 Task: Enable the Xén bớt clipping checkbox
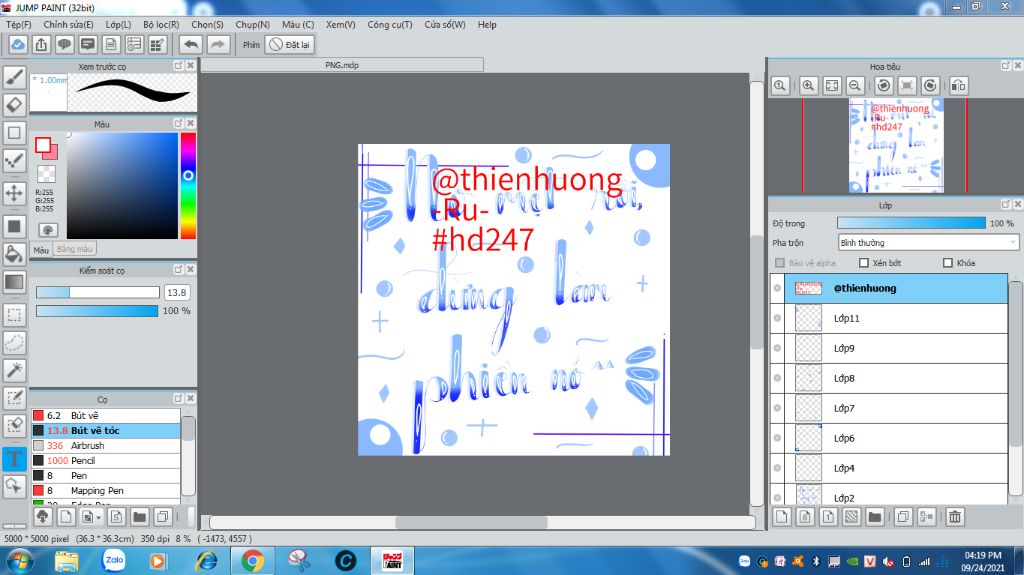pyautogui.click(x=864, y=263)
